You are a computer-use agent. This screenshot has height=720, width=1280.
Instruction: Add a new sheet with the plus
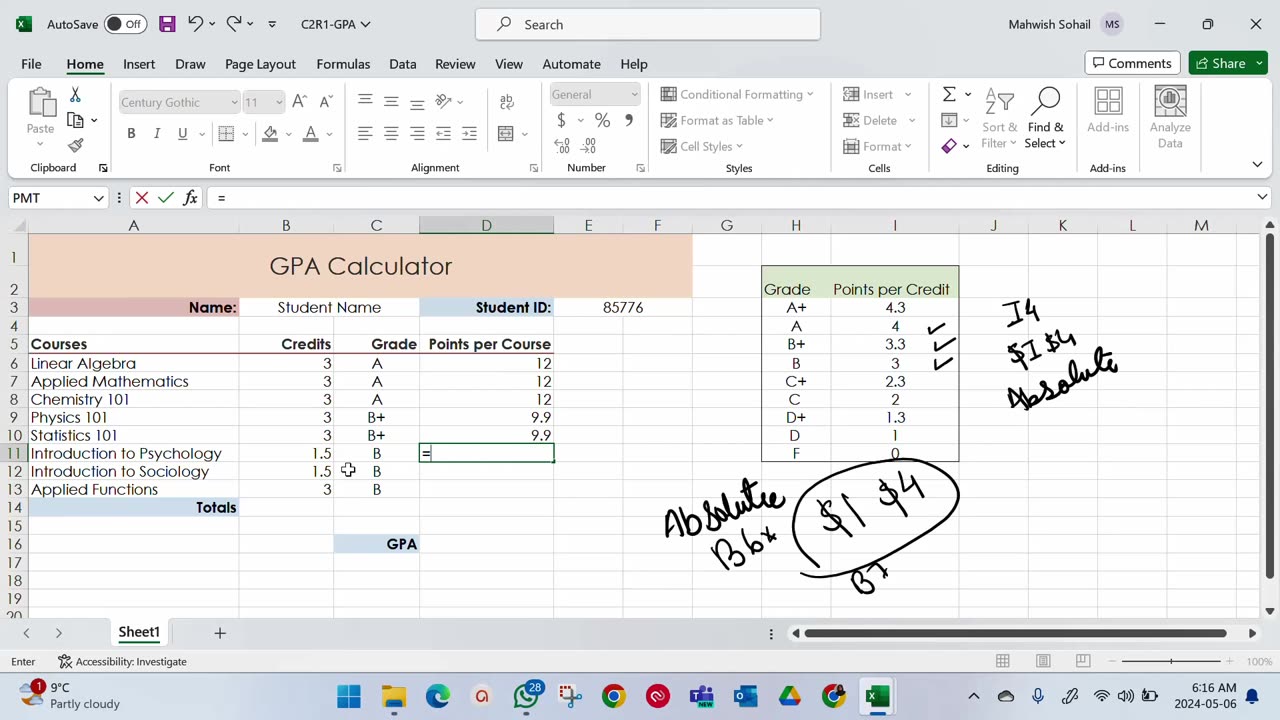pyautogui.click(x=220, y=632)
